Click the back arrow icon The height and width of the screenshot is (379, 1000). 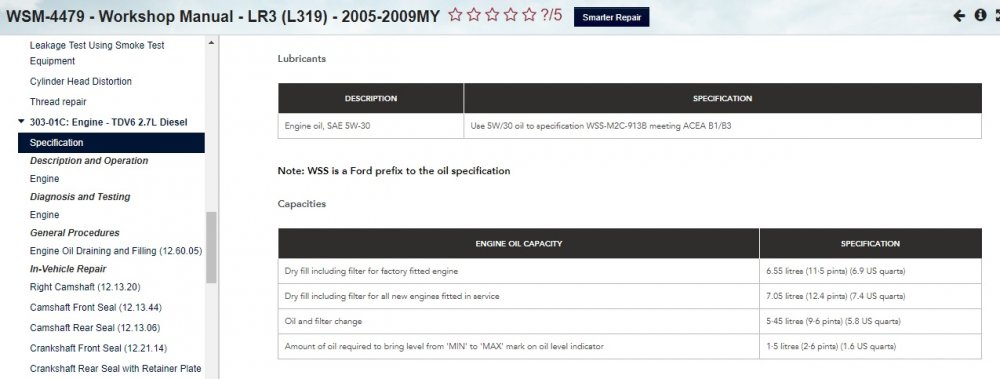coord(959,16)
